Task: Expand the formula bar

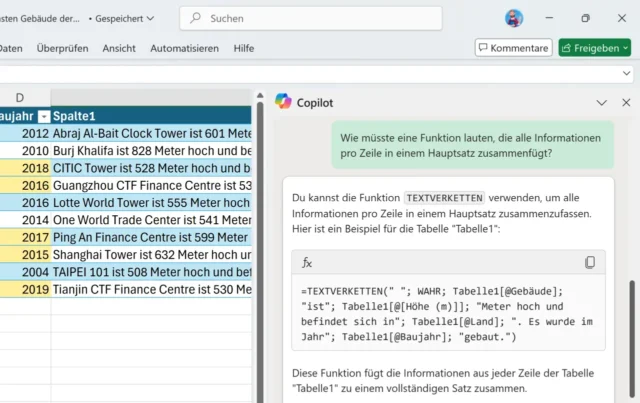Action: pos(627,75)
